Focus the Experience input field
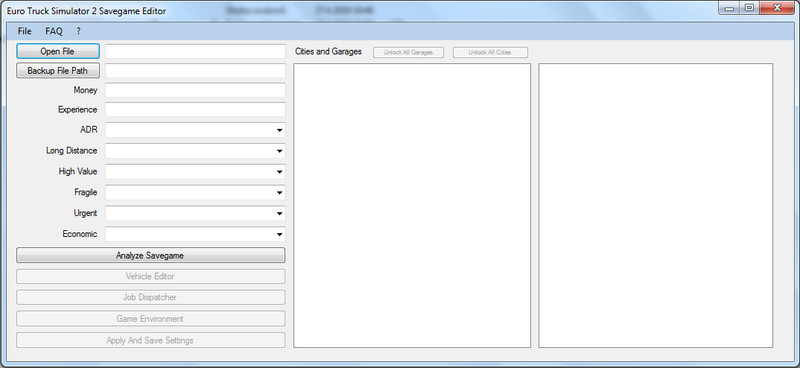Viewport: 800px width, 368px height. 195,110
